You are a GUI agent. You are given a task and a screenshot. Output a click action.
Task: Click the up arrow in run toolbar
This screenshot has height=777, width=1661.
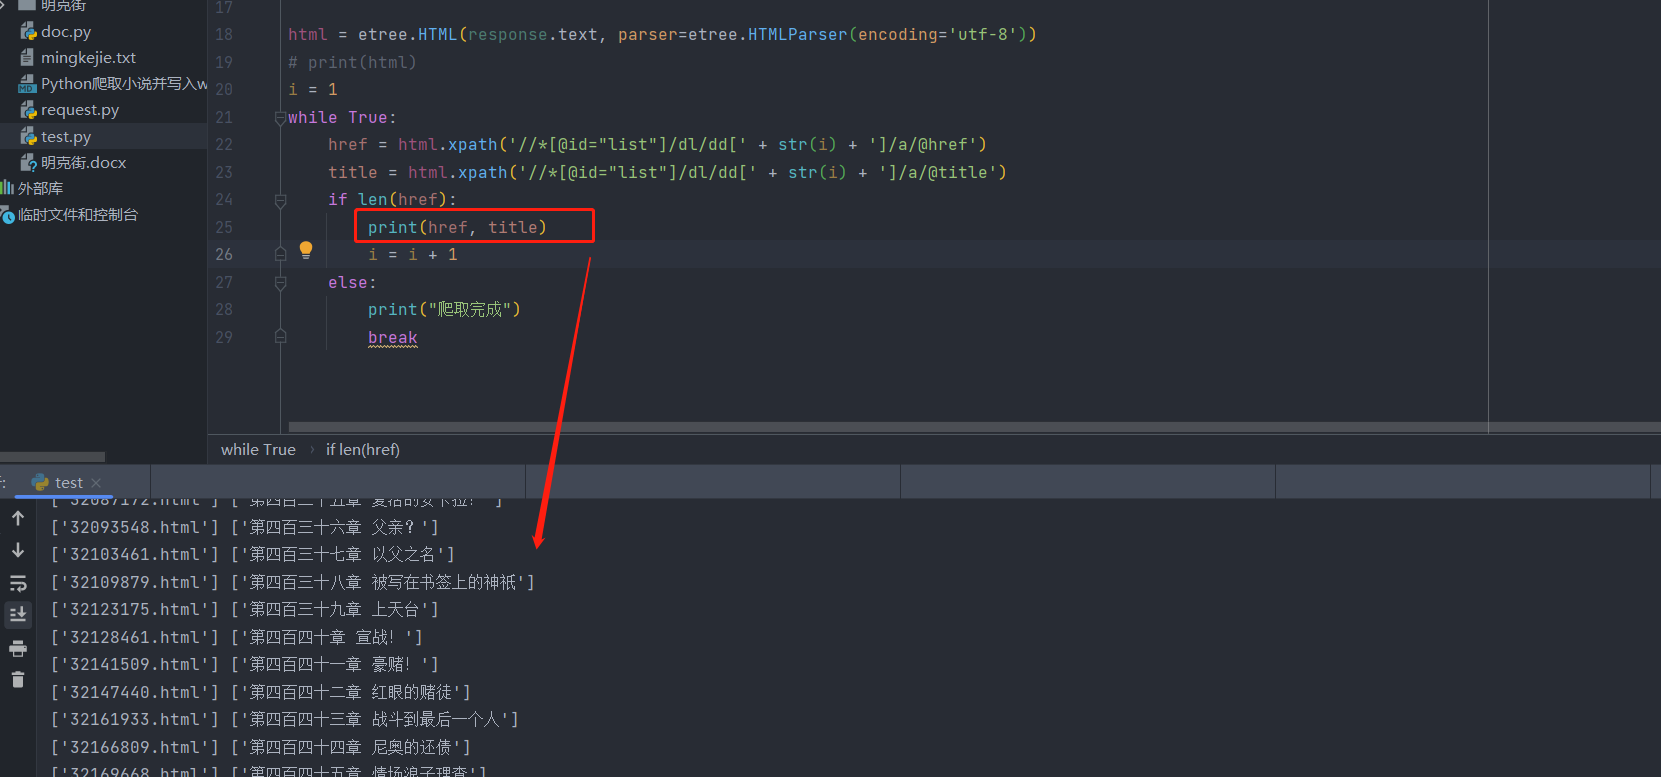(18, 518)
